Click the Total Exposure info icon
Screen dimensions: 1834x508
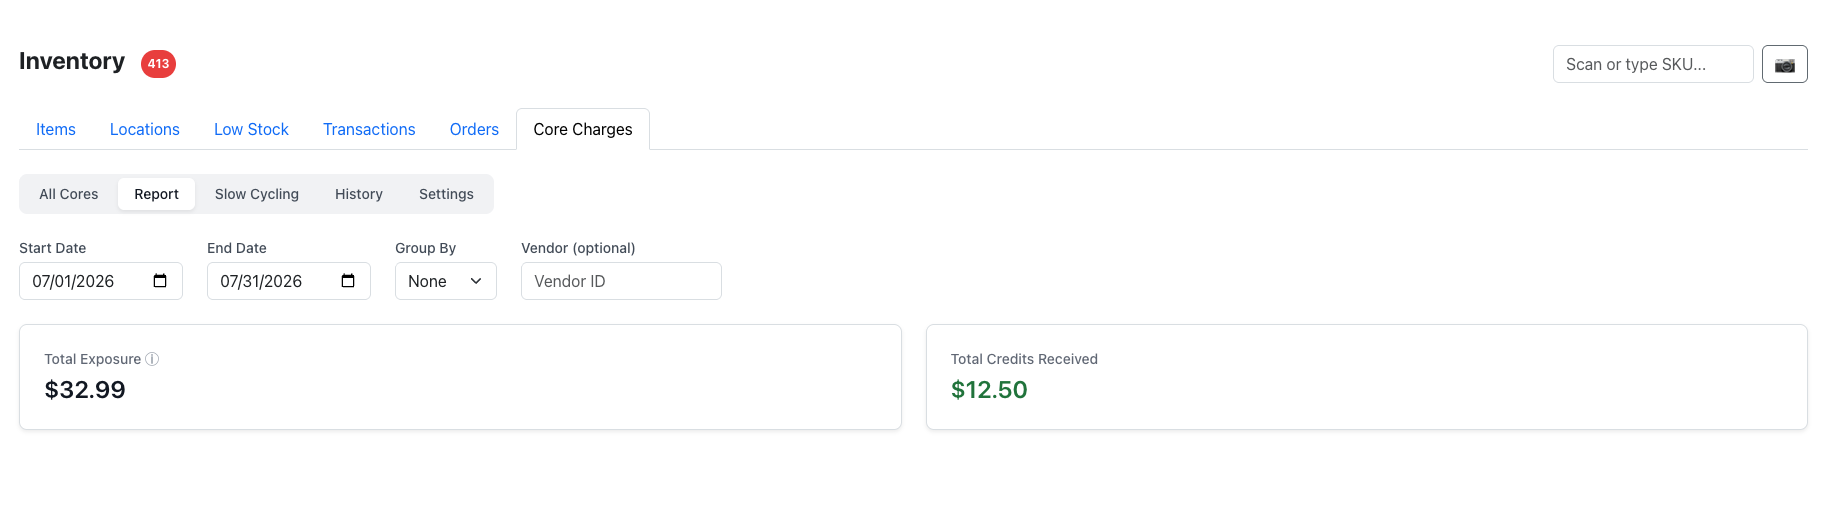[x=152, y=359]
